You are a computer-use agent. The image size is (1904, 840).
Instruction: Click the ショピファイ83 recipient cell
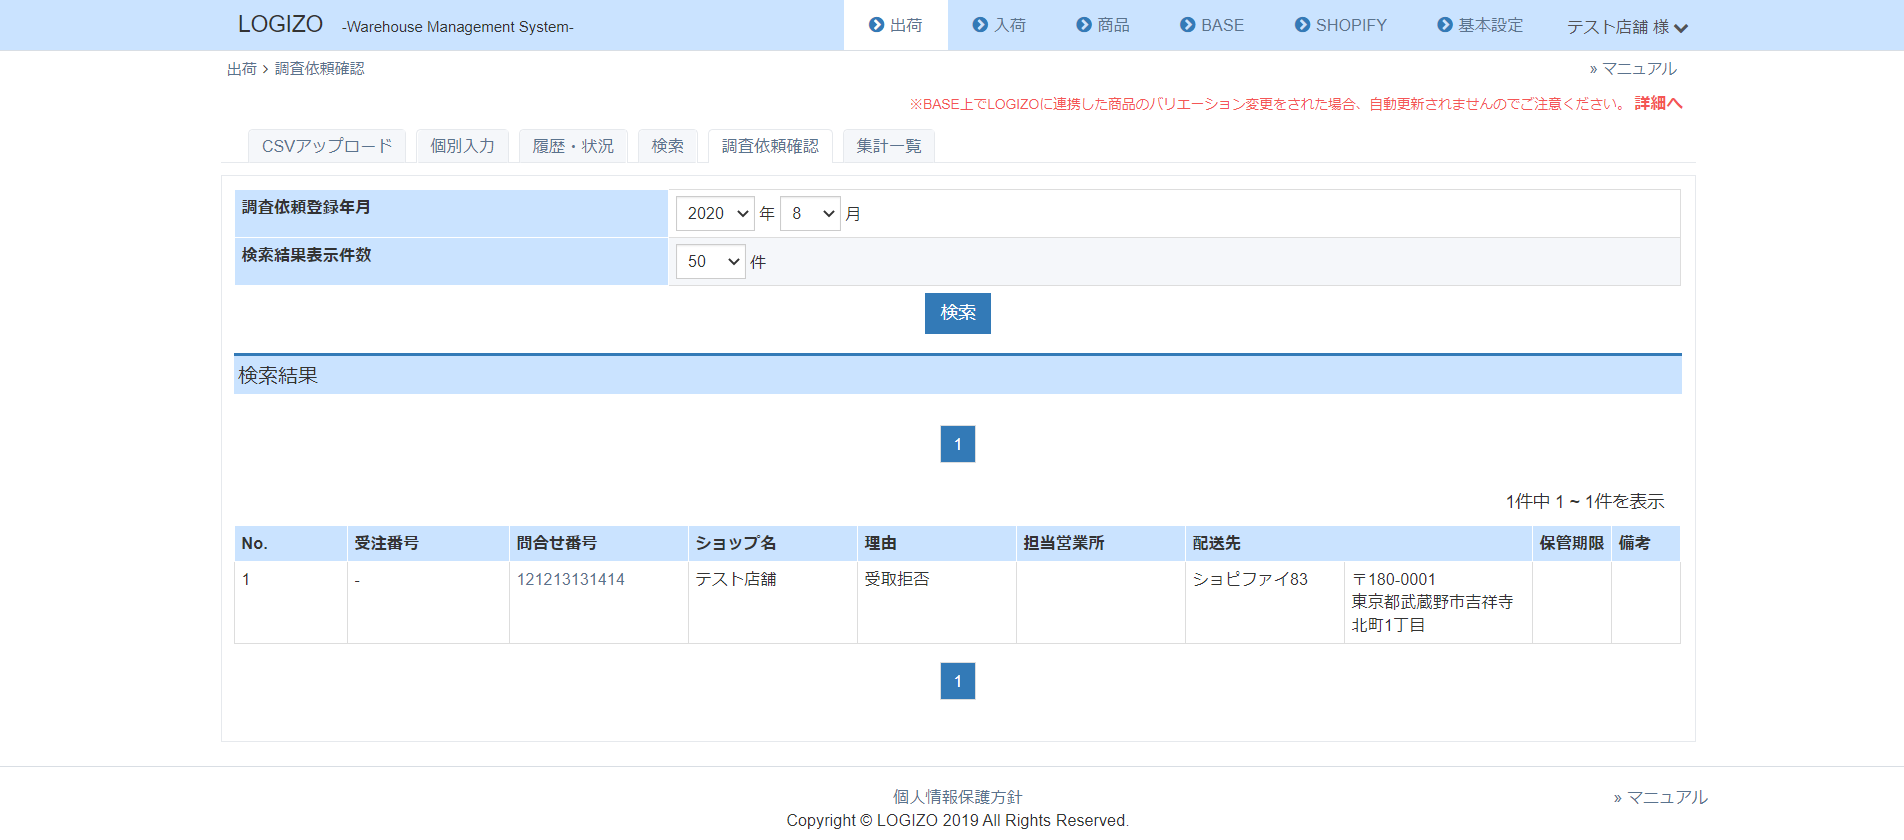pos(1265,602)
